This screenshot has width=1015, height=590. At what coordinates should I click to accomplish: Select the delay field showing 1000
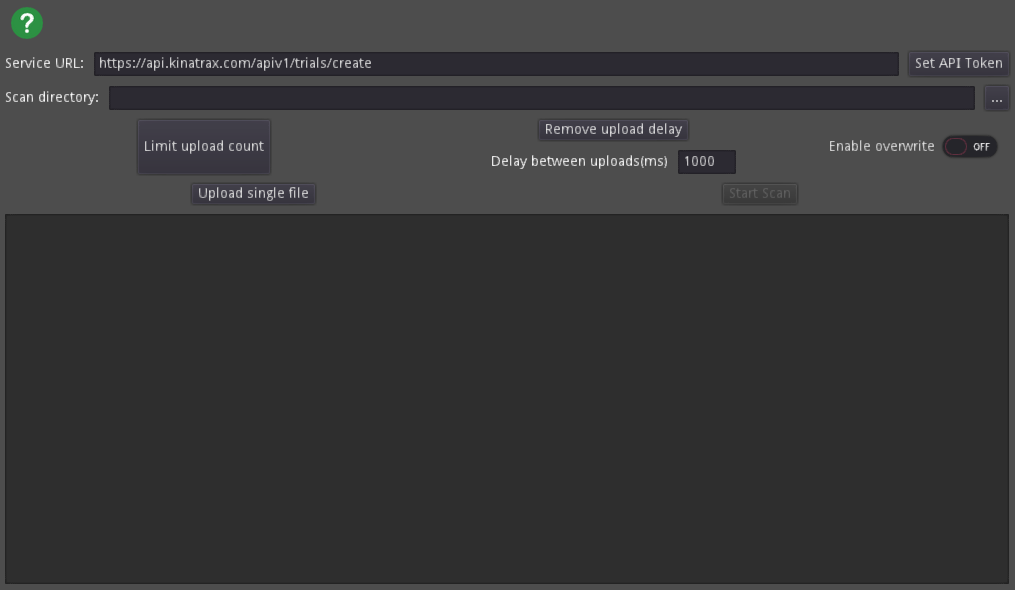pyautogui.click(x=706, y=162)
